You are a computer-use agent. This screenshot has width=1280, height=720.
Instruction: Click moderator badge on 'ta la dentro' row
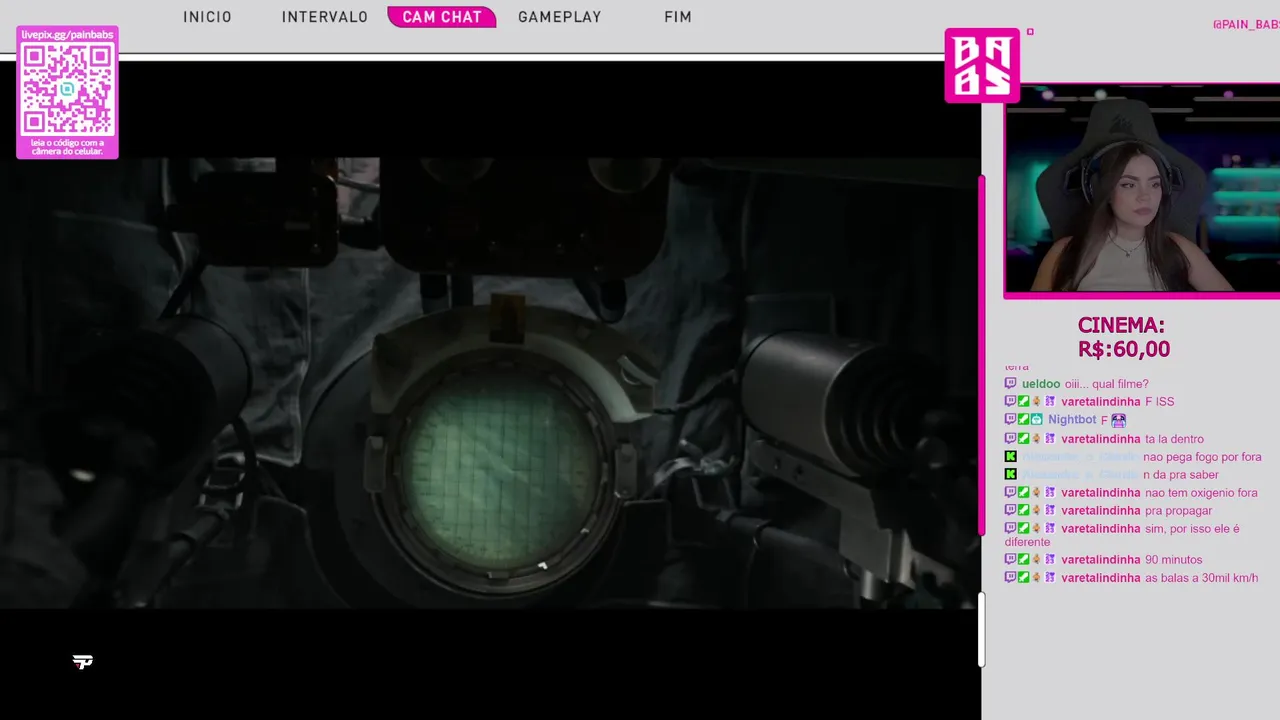click(1024, 439)
